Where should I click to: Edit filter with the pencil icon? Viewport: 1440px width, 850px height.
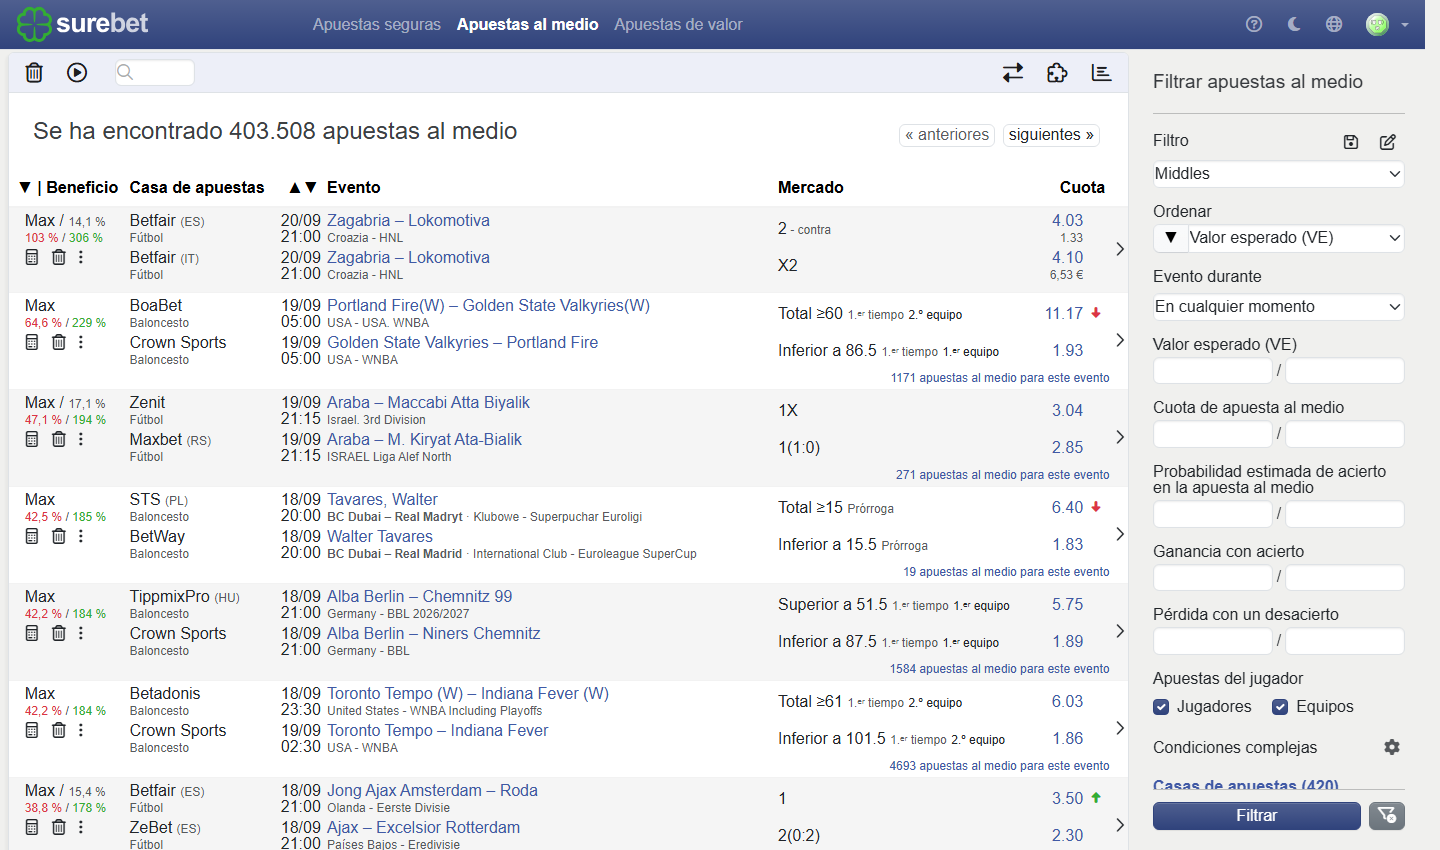click(x=1388, y=142)
